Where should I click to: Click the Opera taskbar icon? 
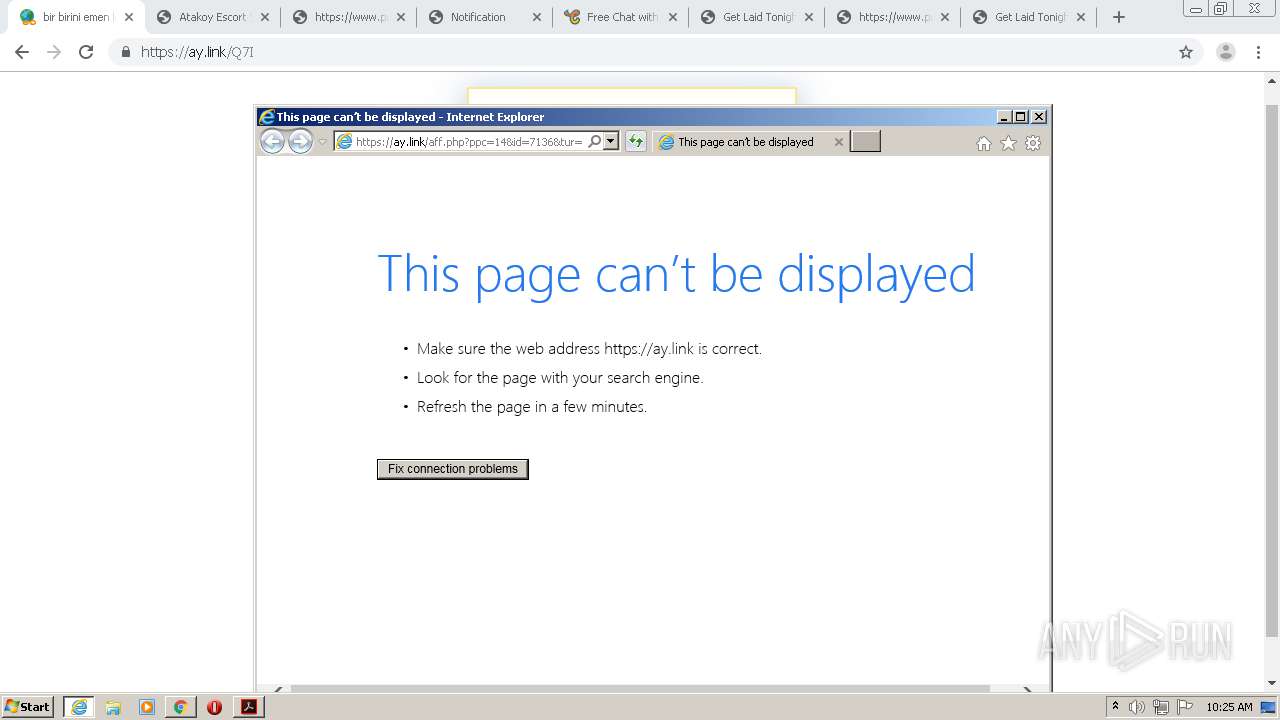214,707
